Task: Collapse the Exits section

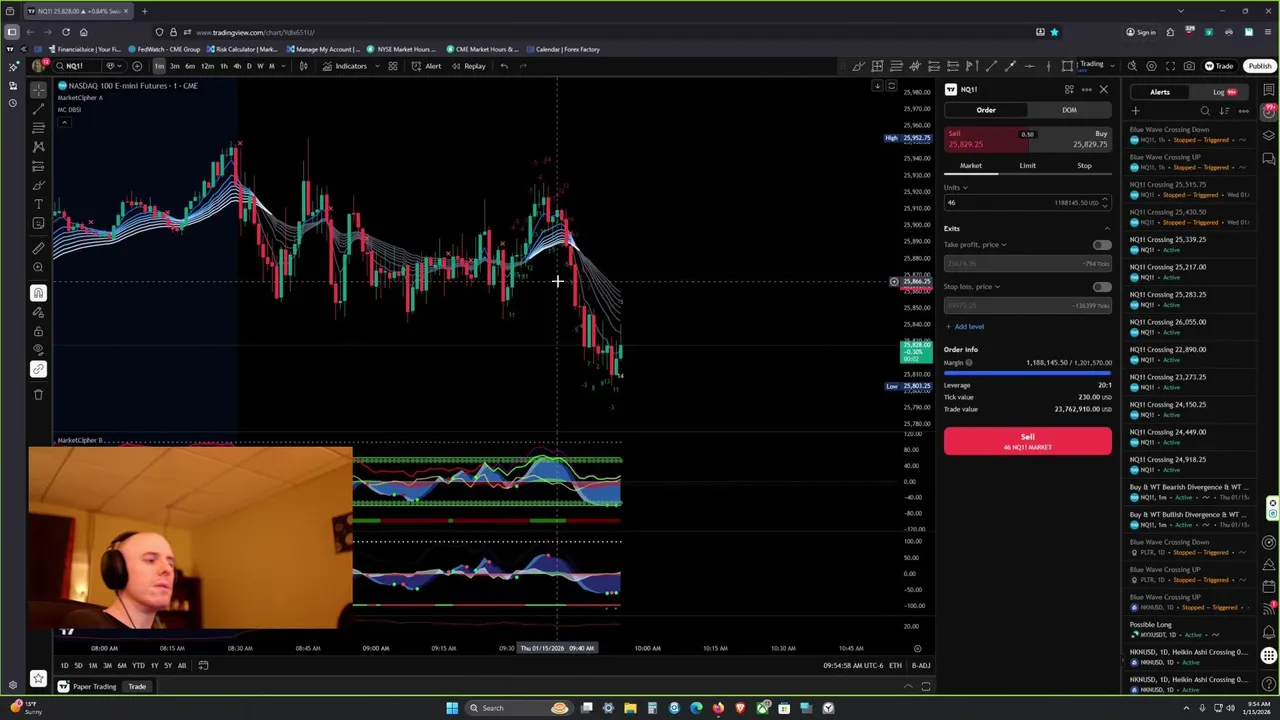Action: (1106, 228)
